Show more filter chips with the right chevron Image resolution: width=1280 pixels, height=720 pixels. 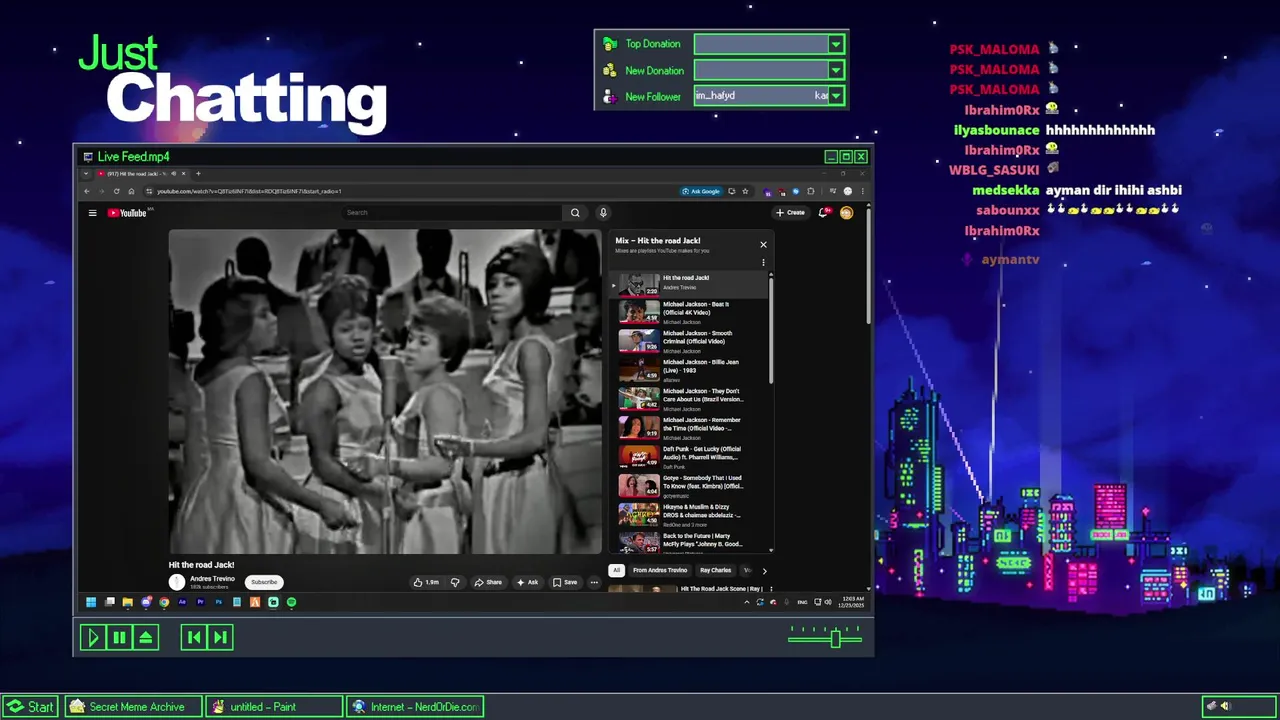(764, 571)
